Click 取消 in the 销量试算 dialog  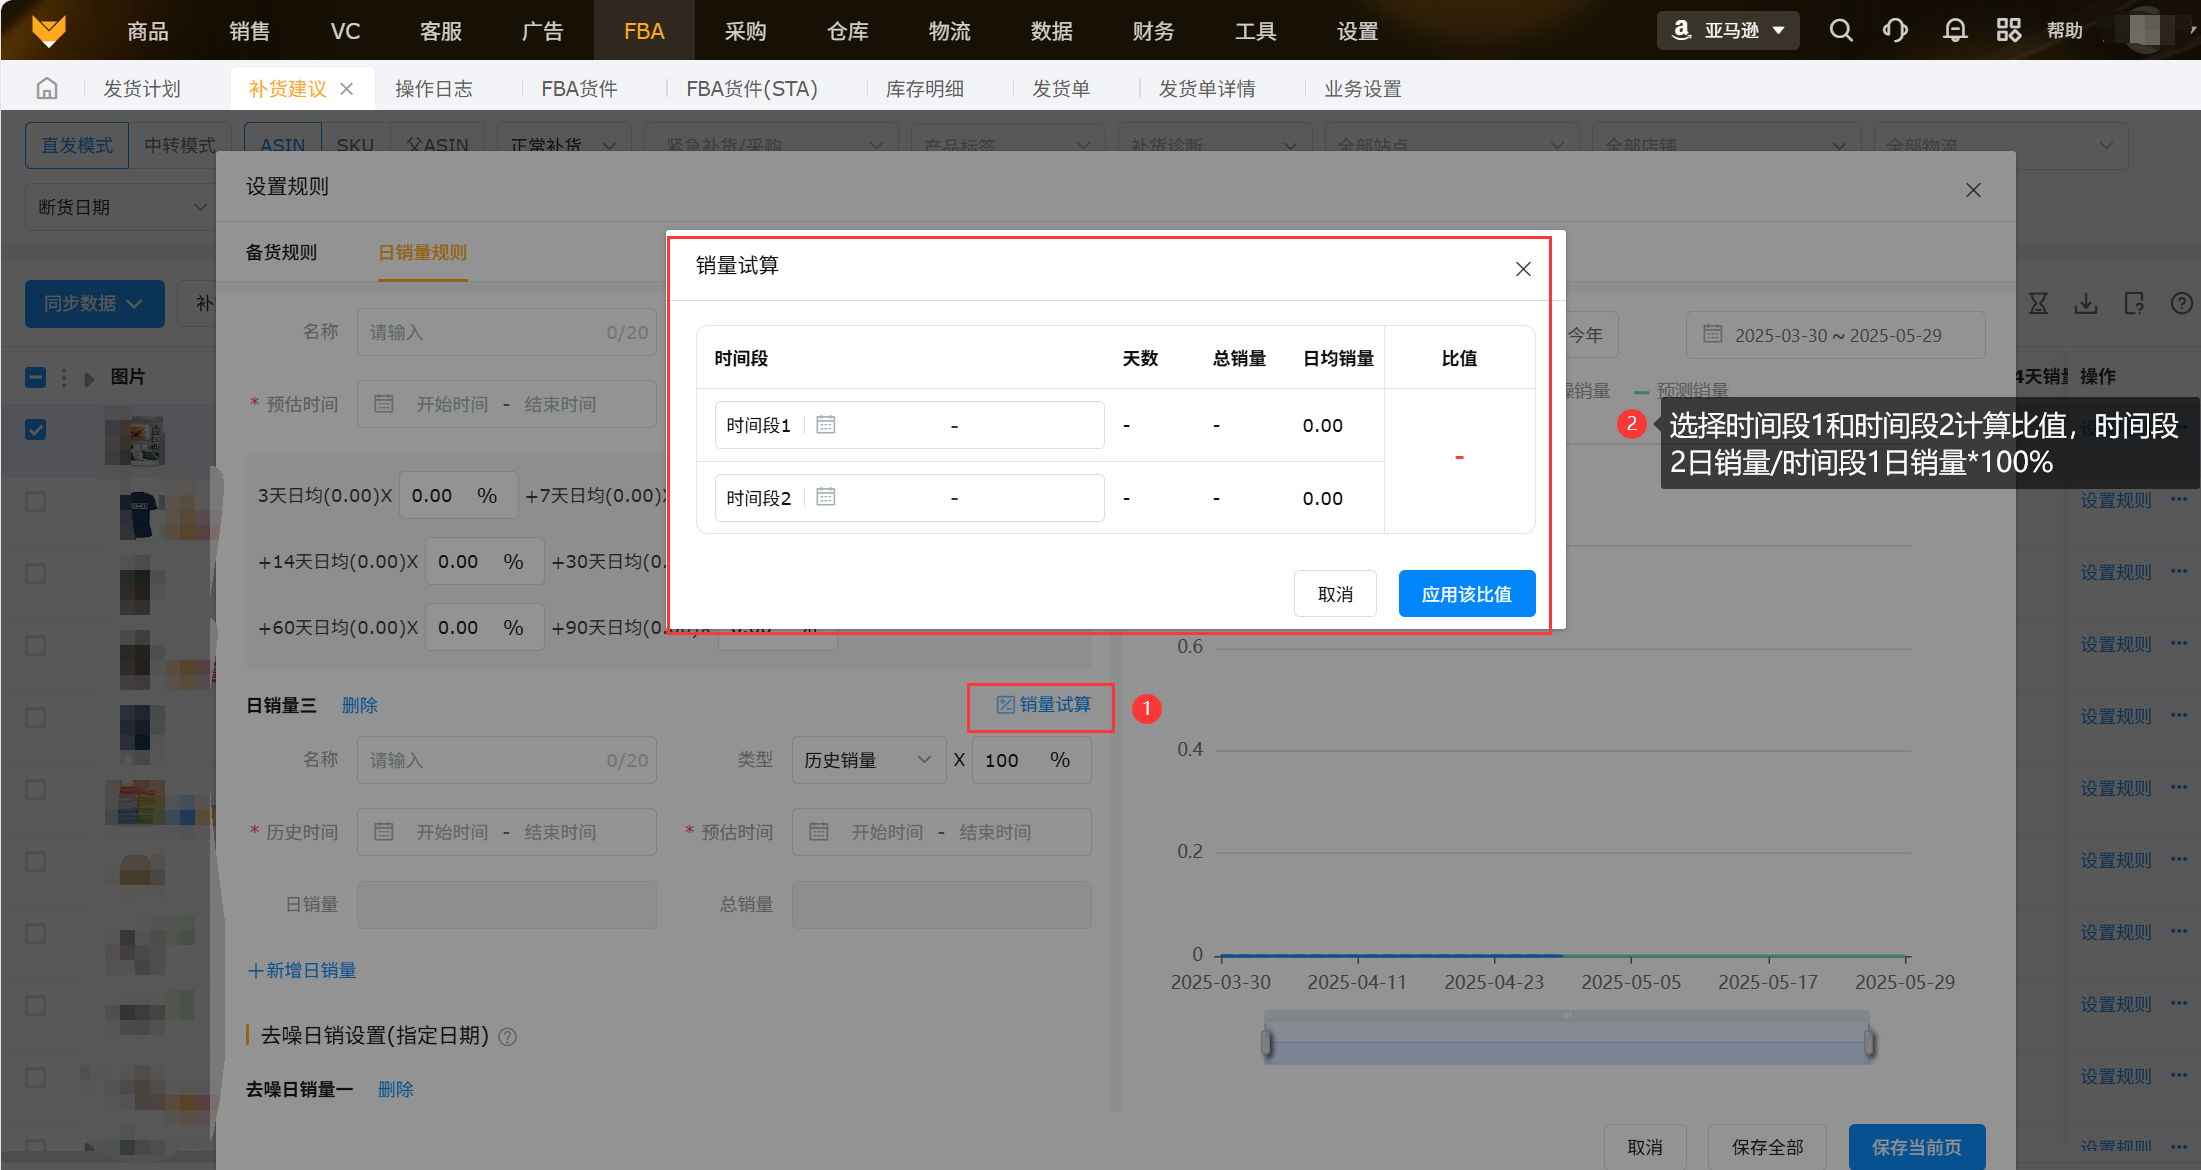(1334, 594)
